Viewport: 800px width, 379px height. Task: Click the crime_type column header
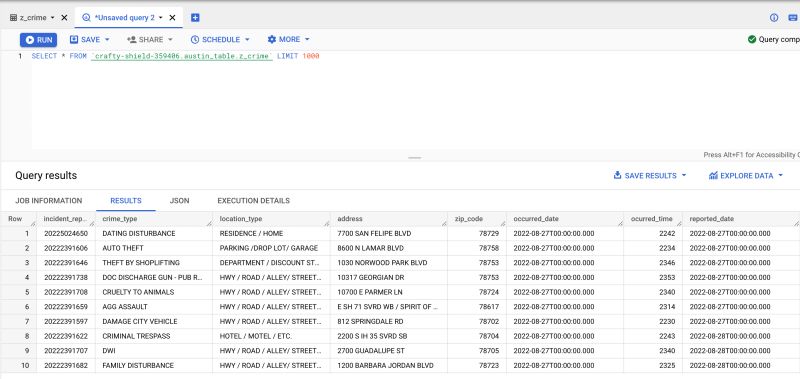(154, 219)
